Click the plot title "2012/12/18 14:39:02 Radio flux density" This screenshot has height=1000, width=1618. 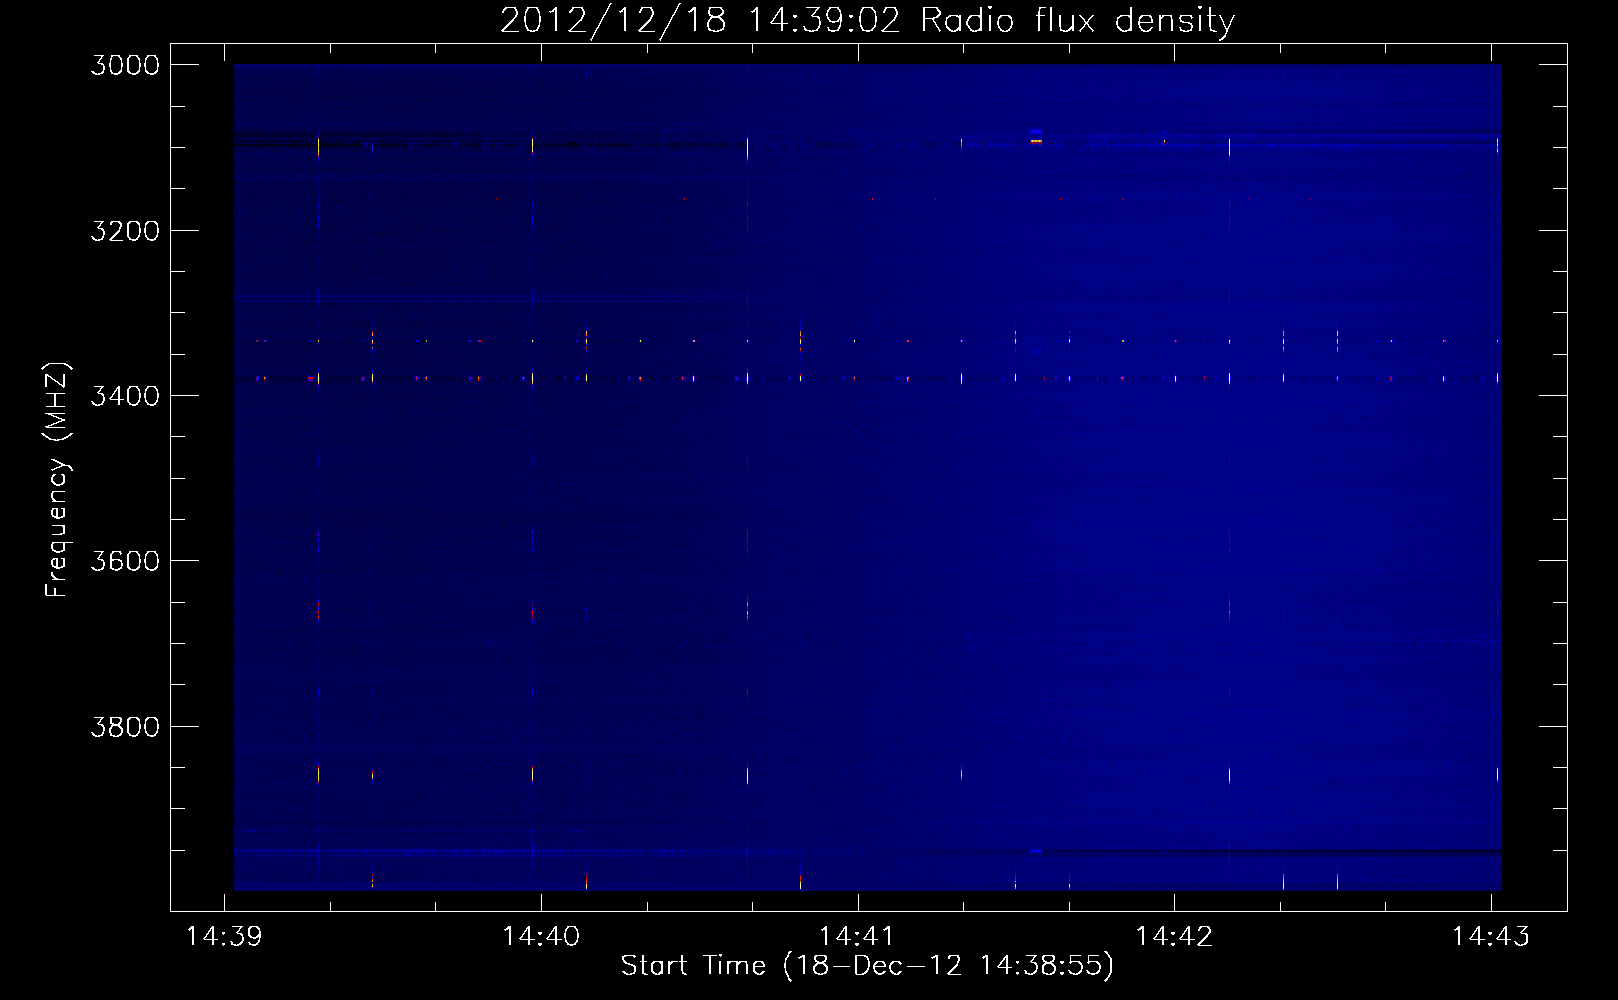coord(867,20)
